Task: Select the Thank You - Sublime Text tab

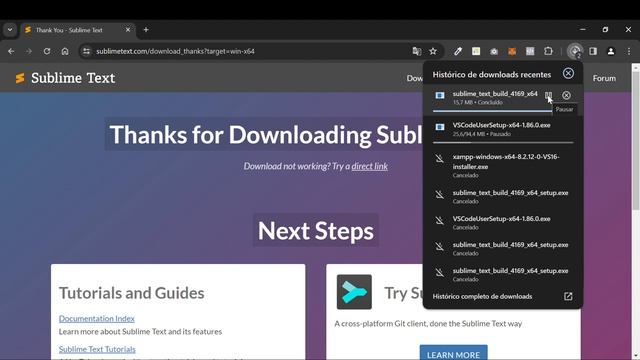Action: [x=78, y=30]
